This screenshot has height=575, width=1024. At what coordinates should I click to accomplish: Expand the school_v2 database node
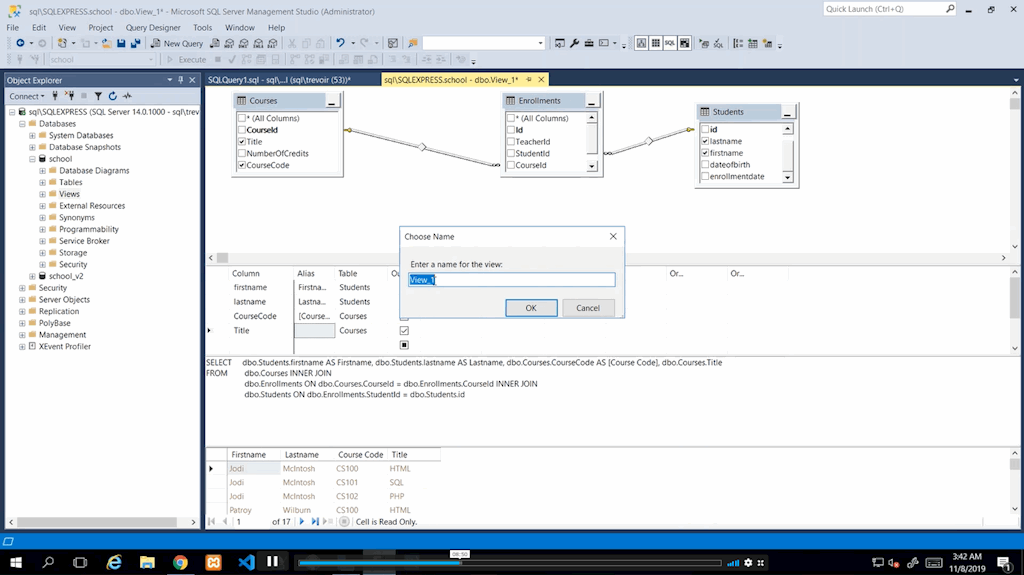(32, 276)
